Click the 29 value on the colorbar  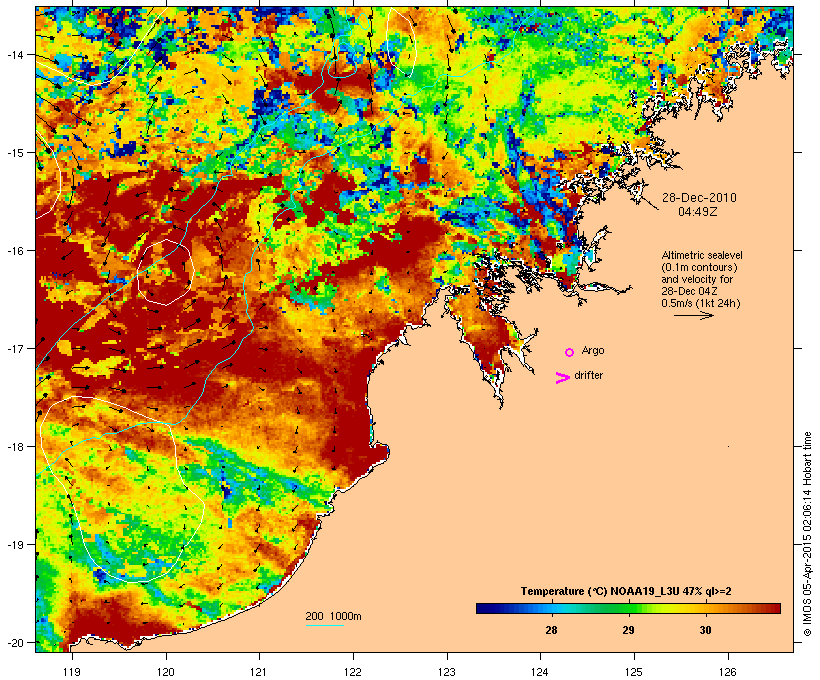628,630
